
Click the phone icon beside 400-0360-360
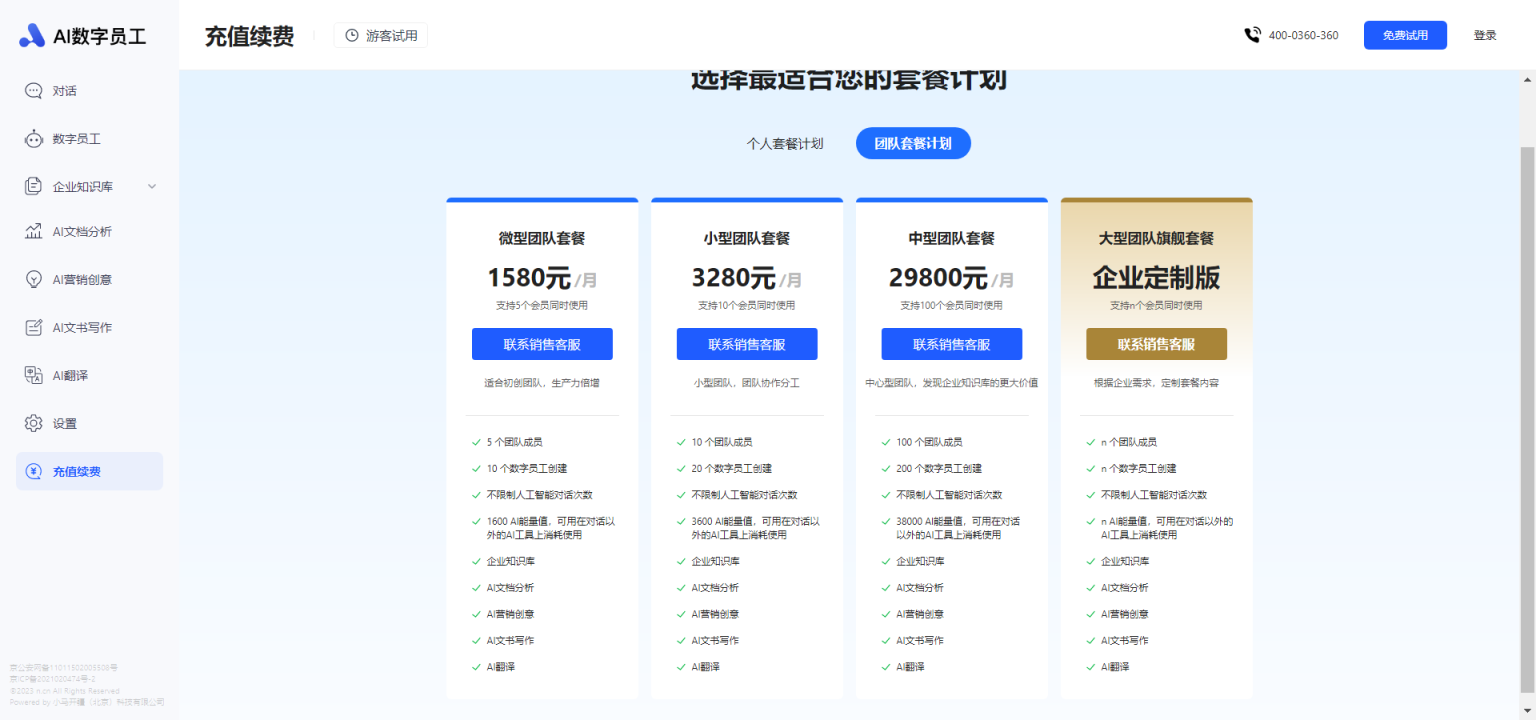(1252, 35)
